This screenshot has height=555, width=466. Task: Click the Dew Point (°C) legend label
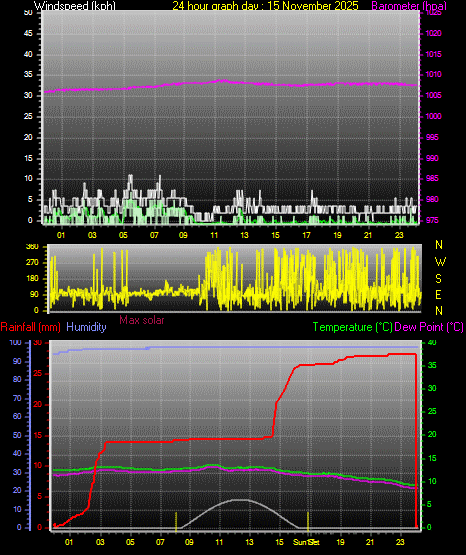tap(429, 327)
